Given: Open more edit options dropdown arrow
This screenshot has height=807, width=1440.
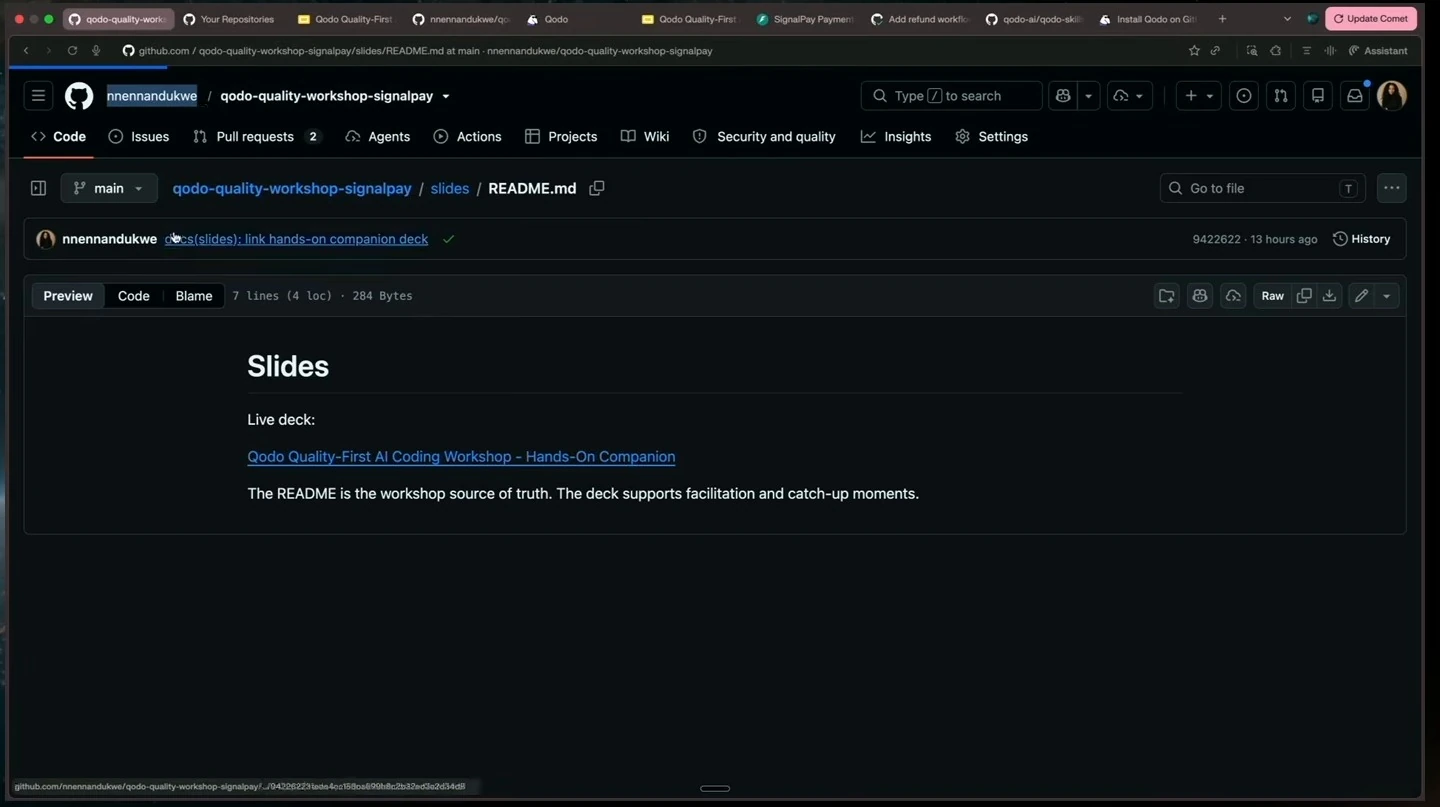Looking at the screenshot, I should click(x=1386, y=296).
